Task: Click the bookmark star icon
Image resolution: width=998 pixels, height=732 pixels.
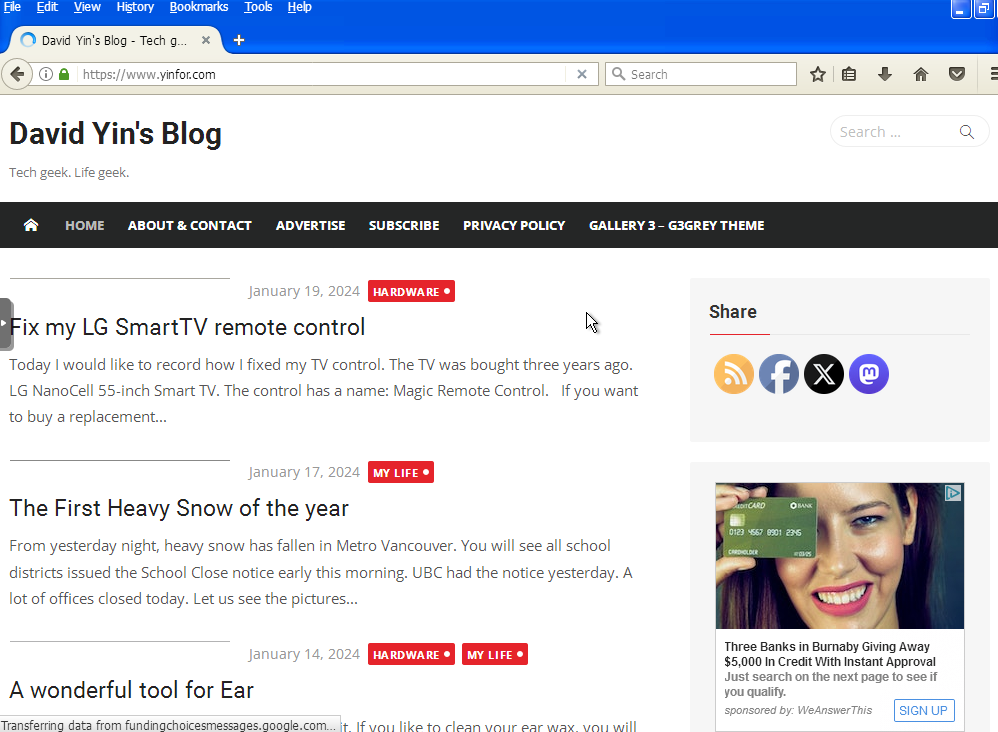Action: pos(818,74)
